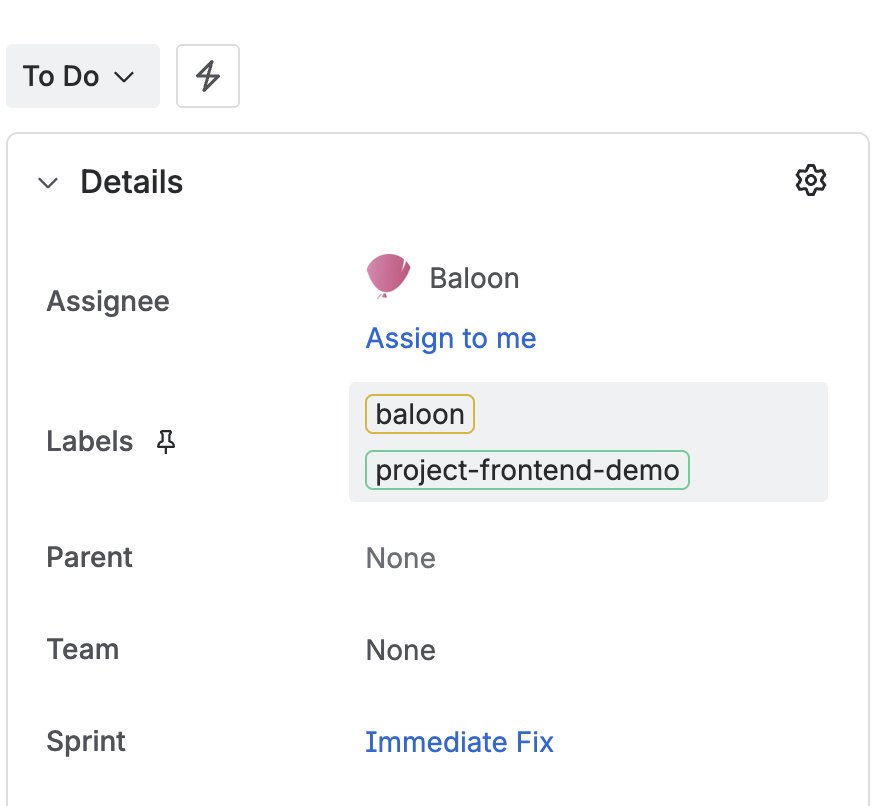This screenshot has width=878, height=806.
Task: Click the gear to configure Details fields
Action: pyautogui.click(x=811, y=180)
